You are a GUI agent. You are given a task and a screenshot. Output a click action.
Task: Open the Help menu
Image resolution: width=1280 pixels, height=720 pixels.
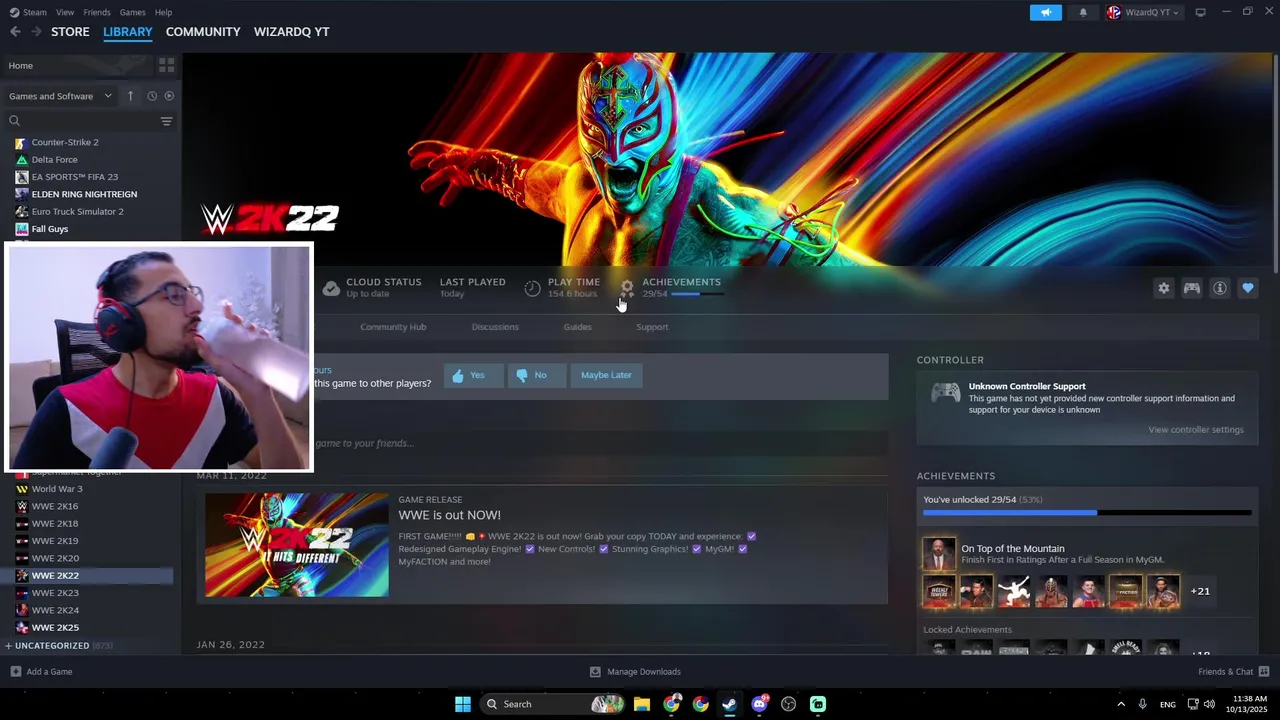click(163, 12)
